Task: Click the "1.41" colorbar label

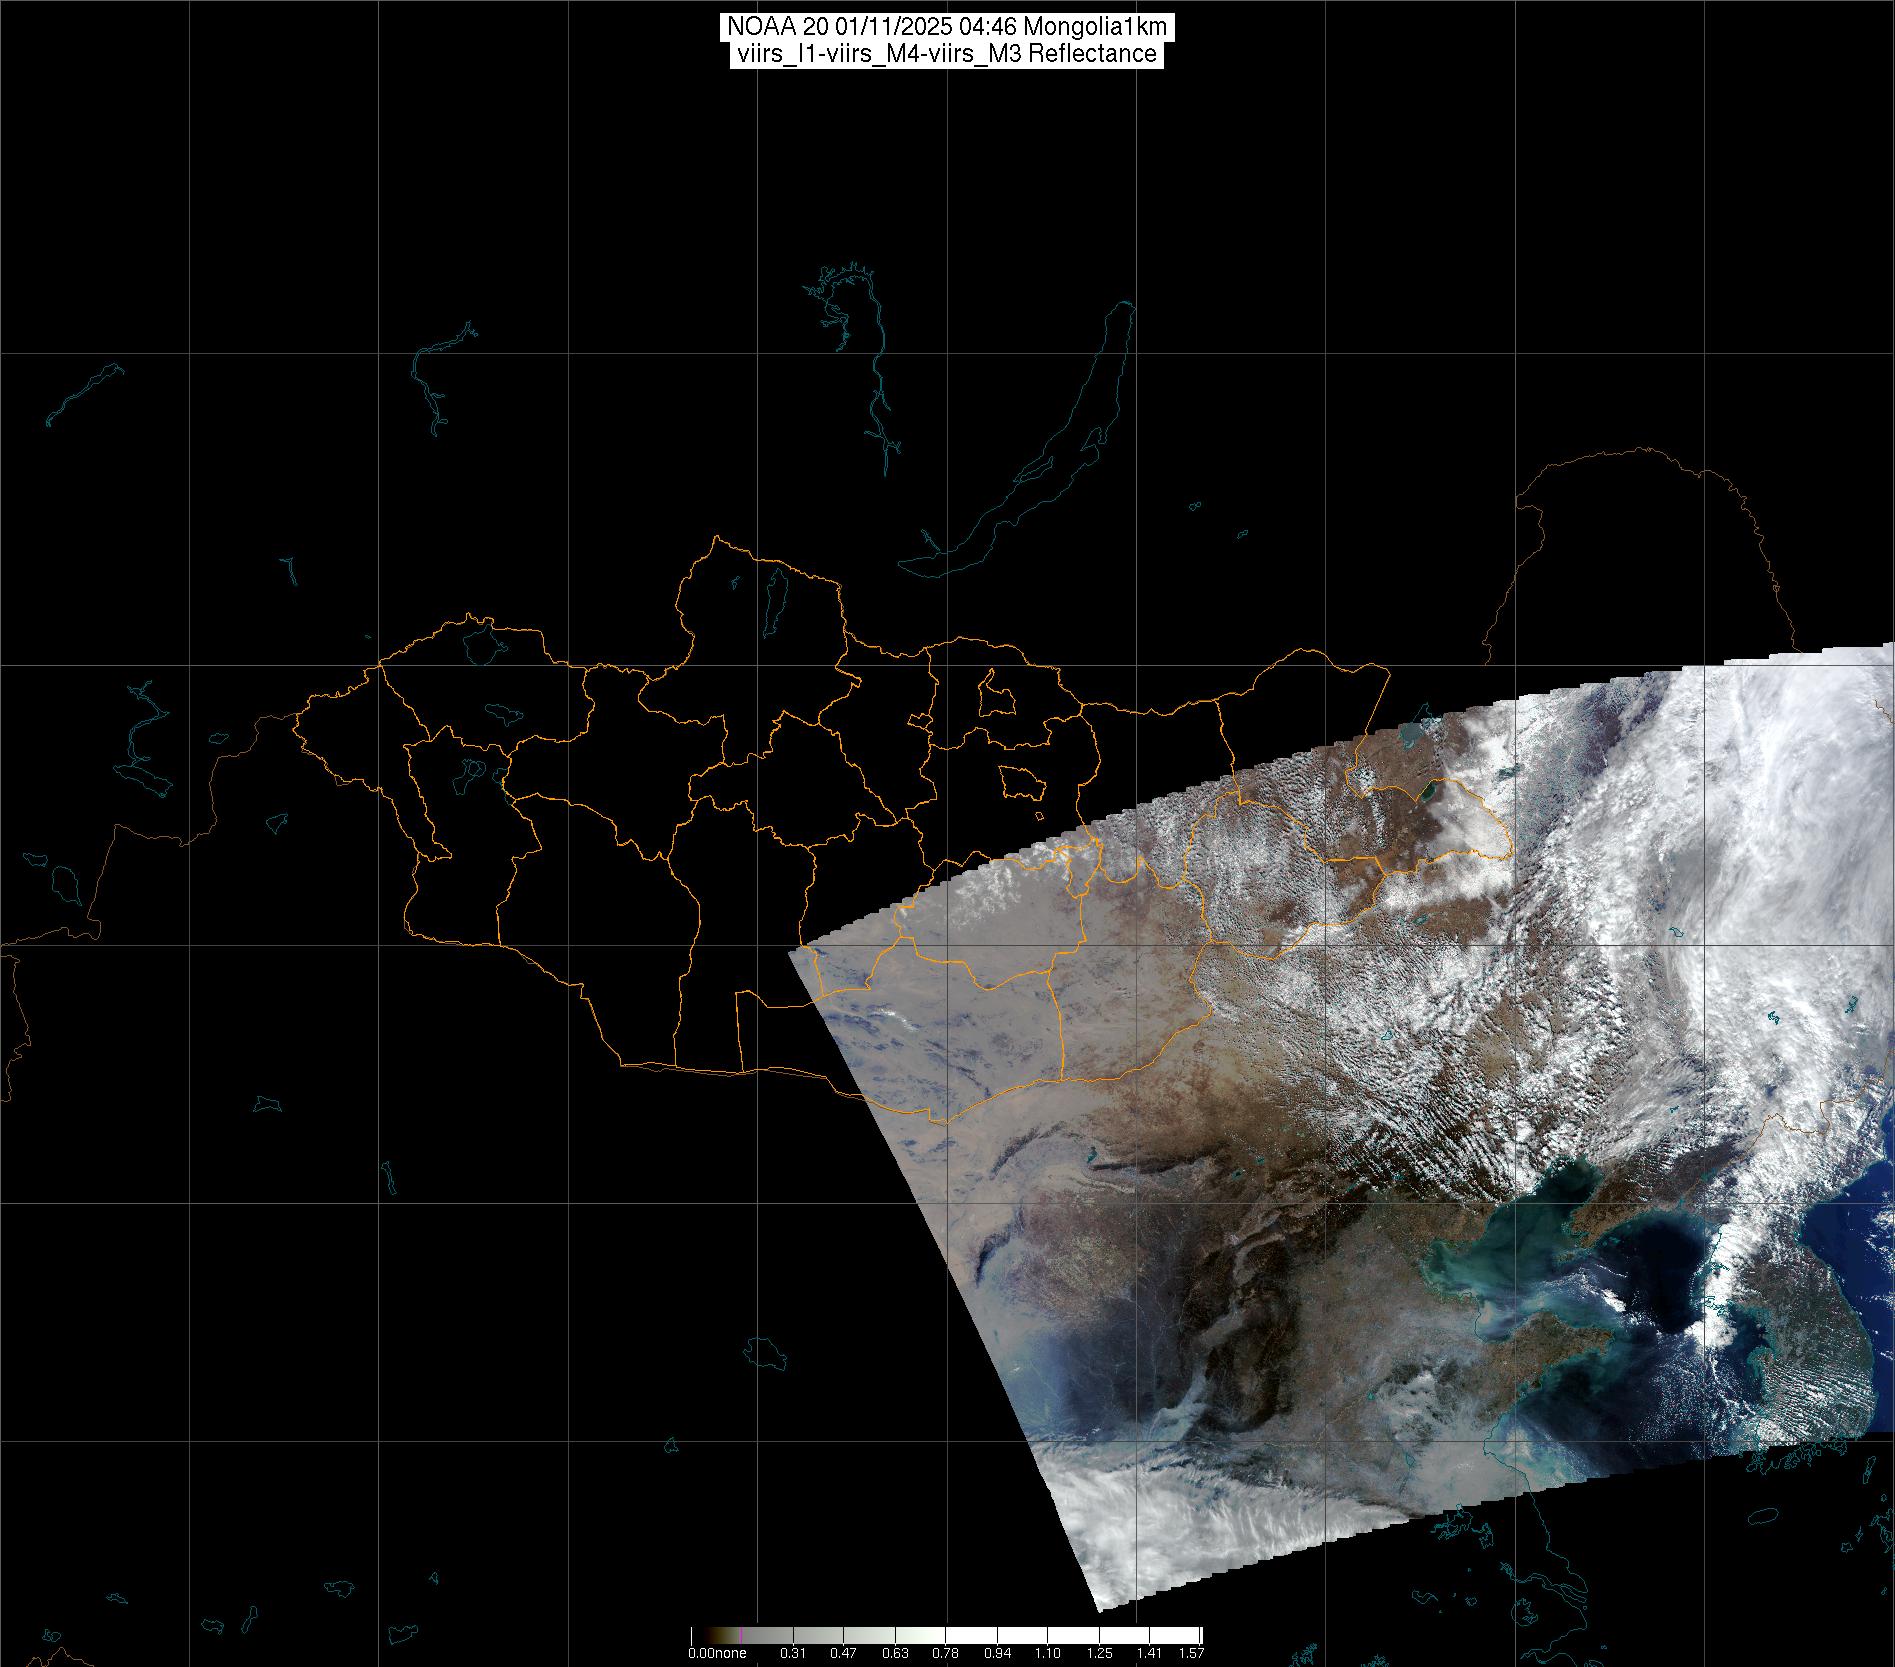Action: [1150, 1653]
